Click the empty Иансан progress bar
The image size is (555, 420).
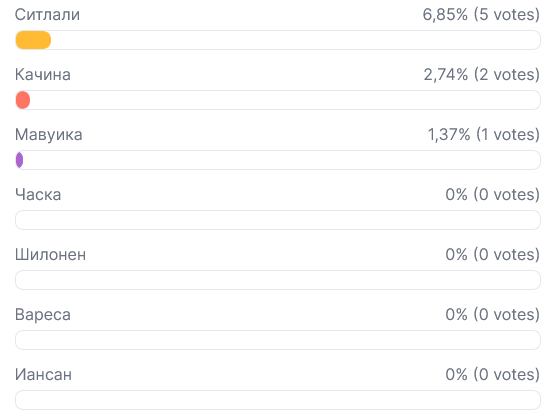(x=278, y=400)
